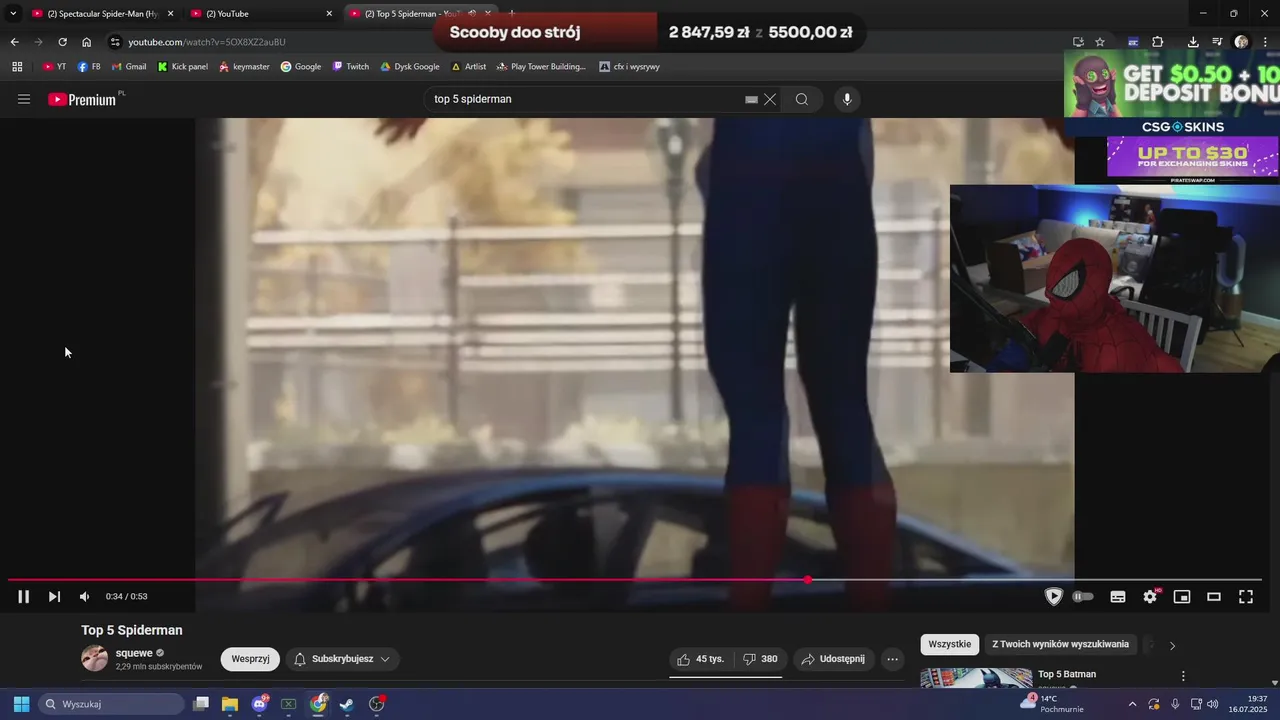Image resolution: width=1280 pixels, height=720 pixels.
Task: Open the squewe channel name link
Action: (134, 653)
